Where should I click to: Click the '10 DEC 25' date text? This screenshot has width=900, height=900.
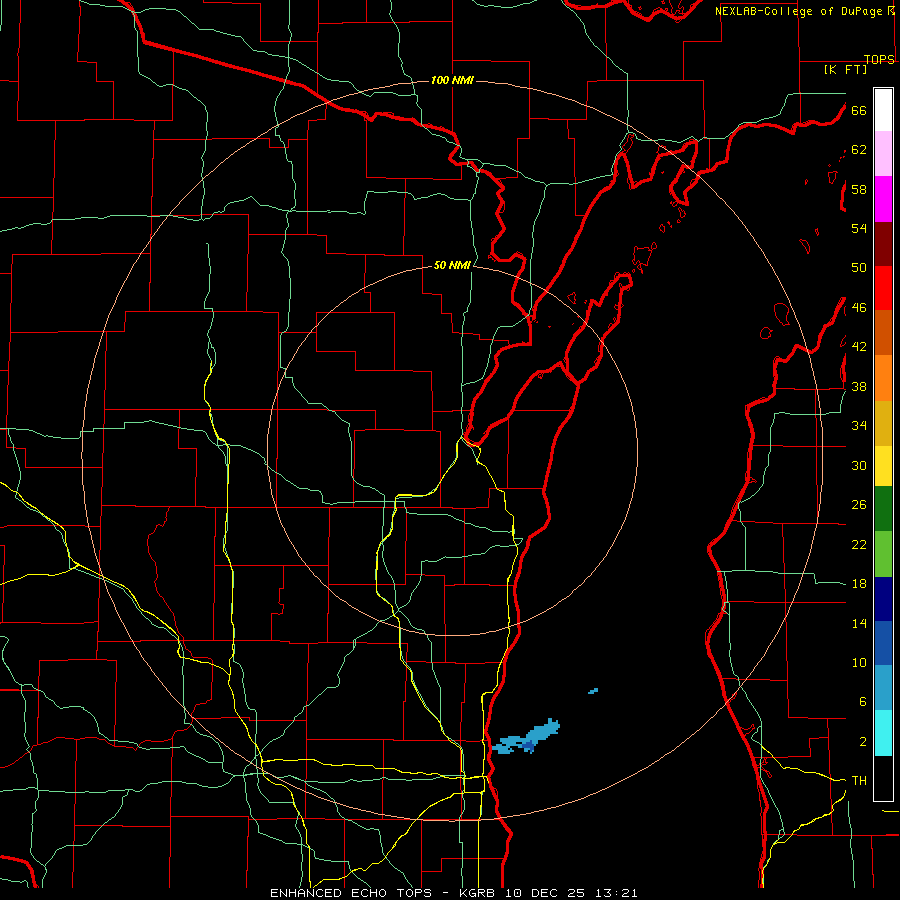pyautogui.click(x=545, y=893)
